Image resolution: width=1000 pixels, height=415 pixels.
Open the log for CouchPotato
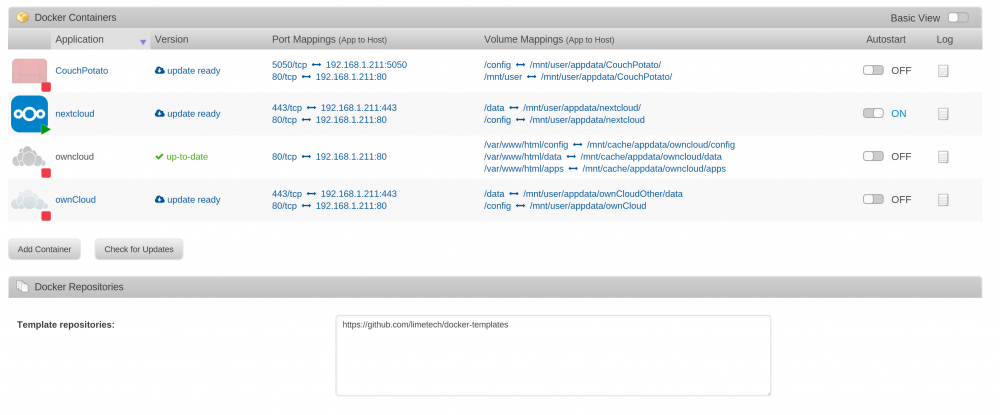pyautogui.click(x=943, y=71)
